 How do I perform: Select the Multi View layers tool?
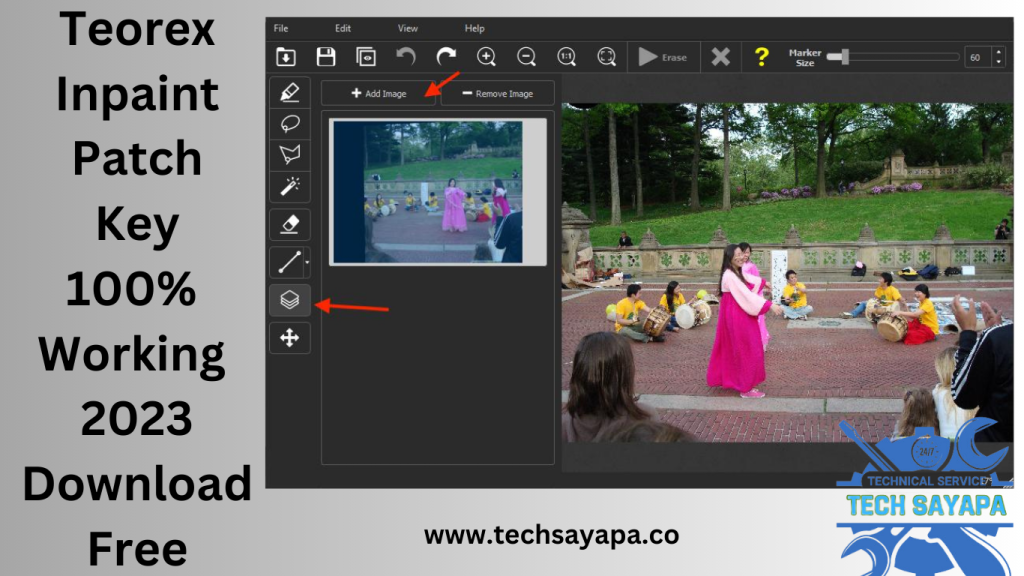tap(290, 300)
